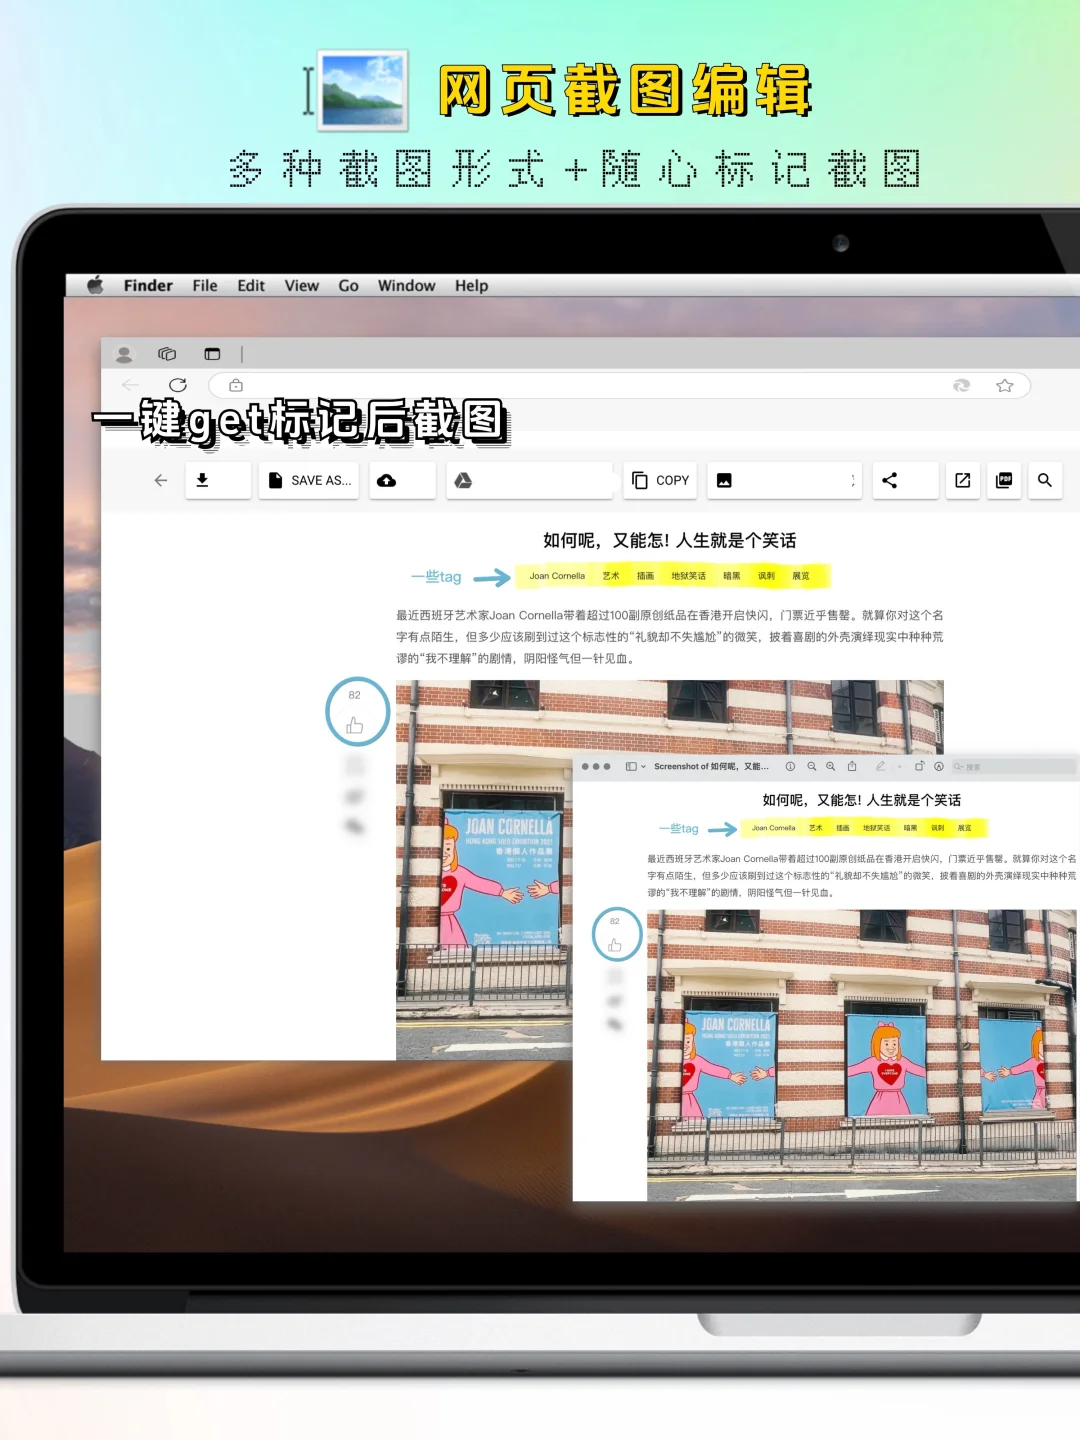The width and height of the screenshot is (1080, 1440).
Task: Zoom in on the screenshot in Preview
Action: click(829, 767)
